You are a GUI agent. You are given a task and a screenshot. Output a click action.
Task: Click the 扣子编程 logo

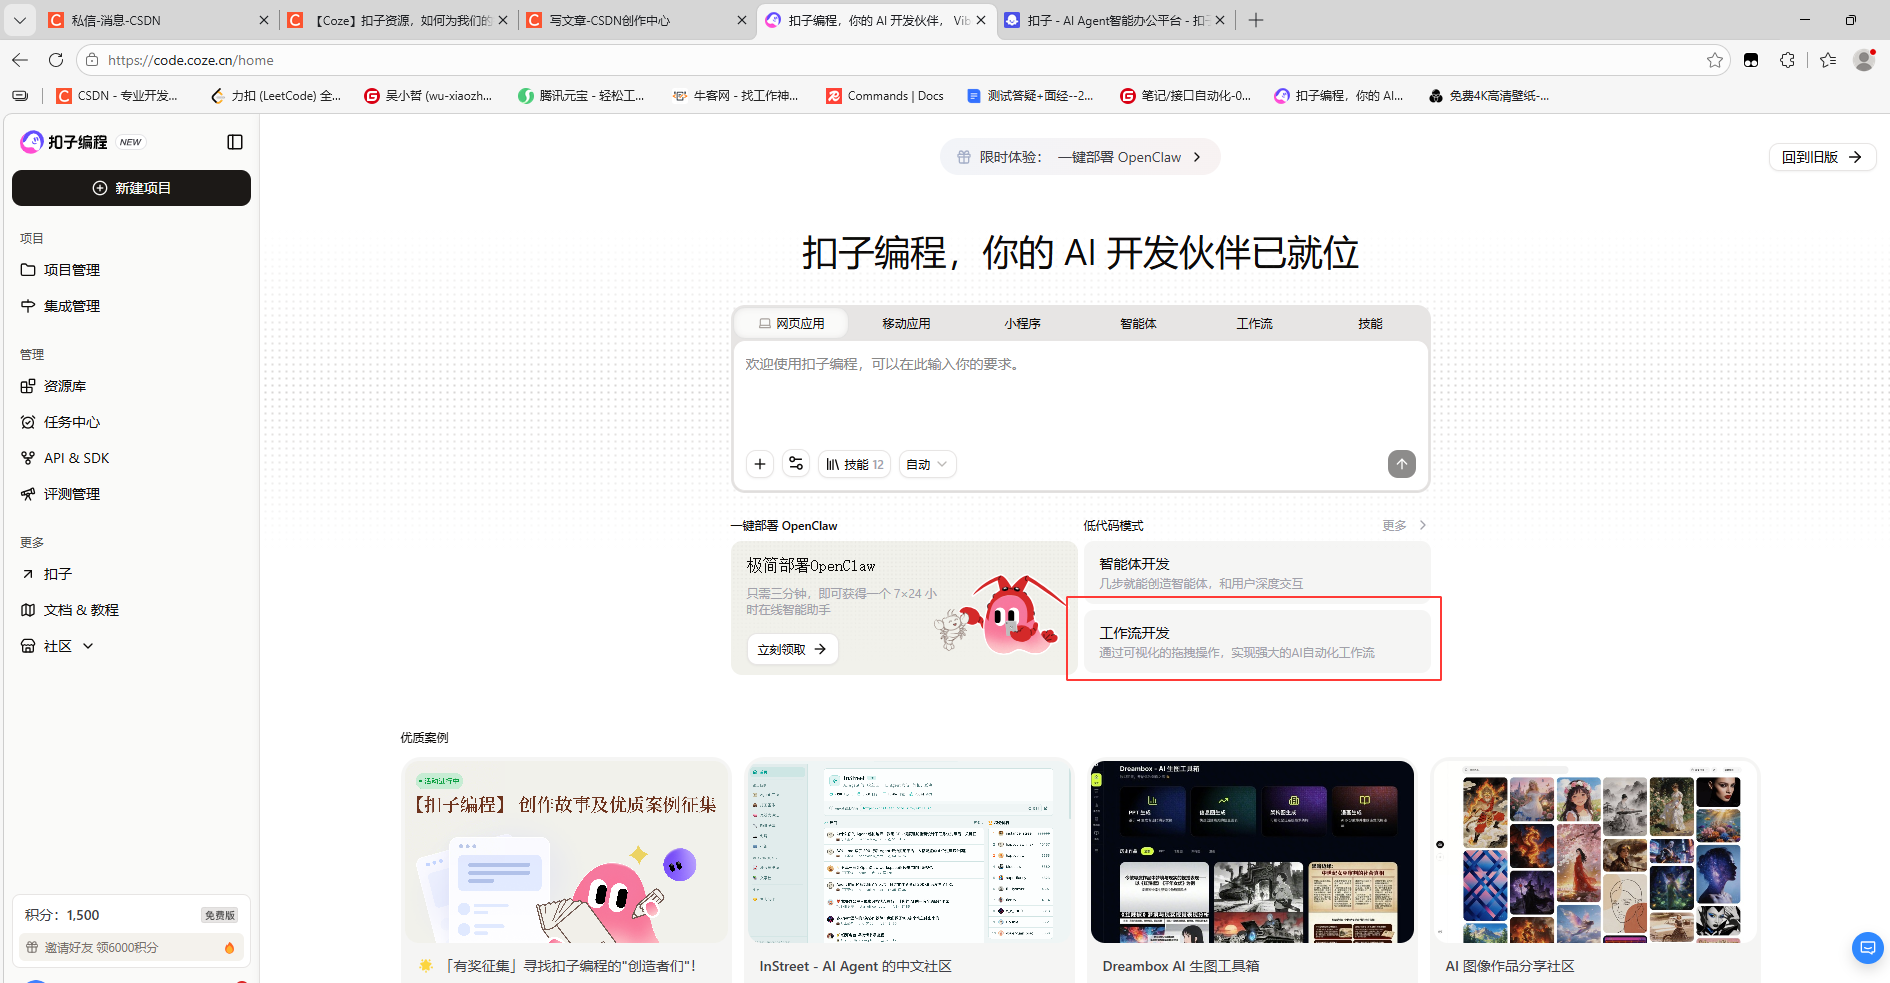click(65, 142)
